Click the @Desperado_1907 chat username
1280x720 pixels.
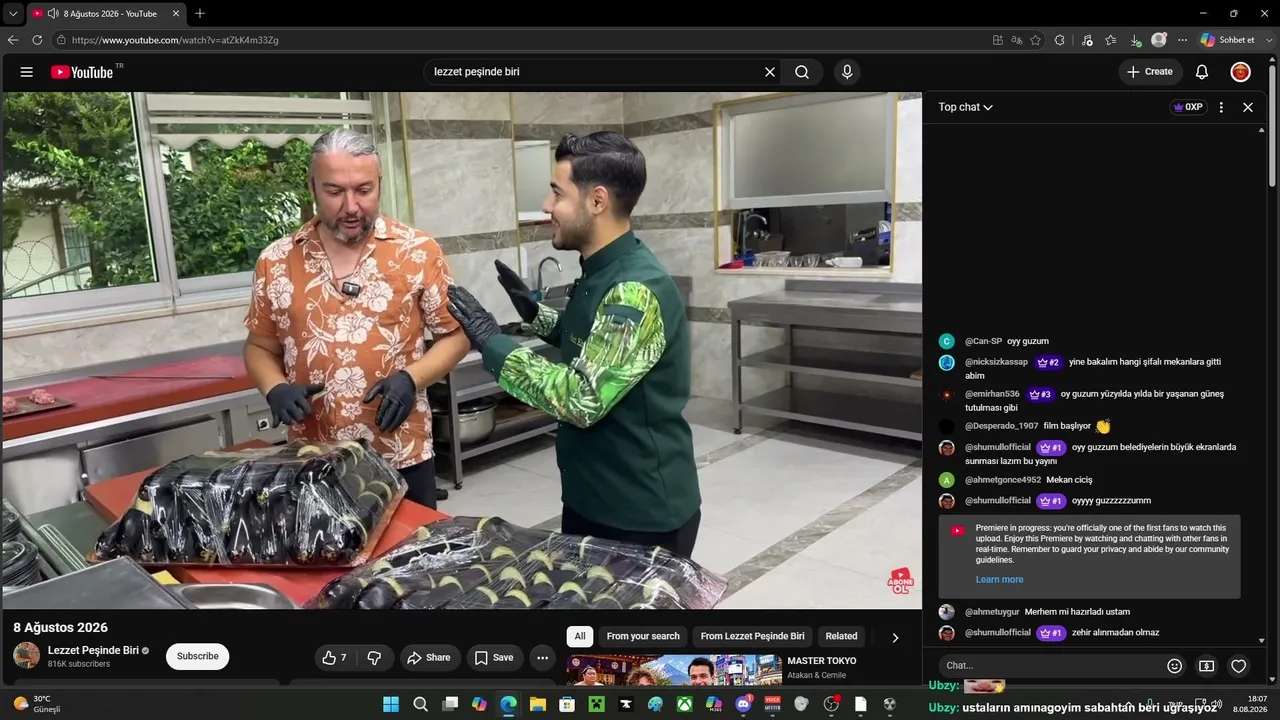(x=1002, y=426)
